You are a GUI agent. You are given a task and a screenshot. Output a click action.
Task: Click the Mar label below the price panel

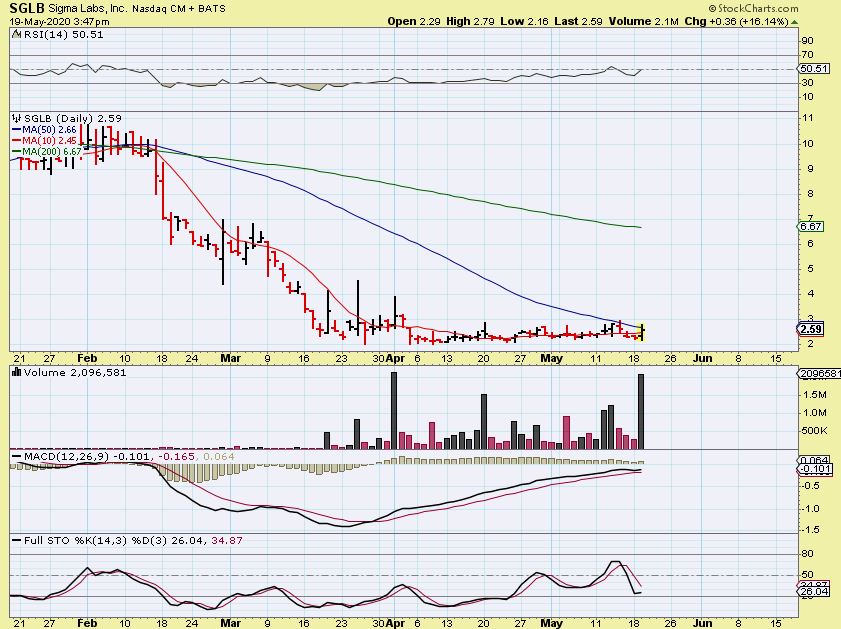[230, 358]
